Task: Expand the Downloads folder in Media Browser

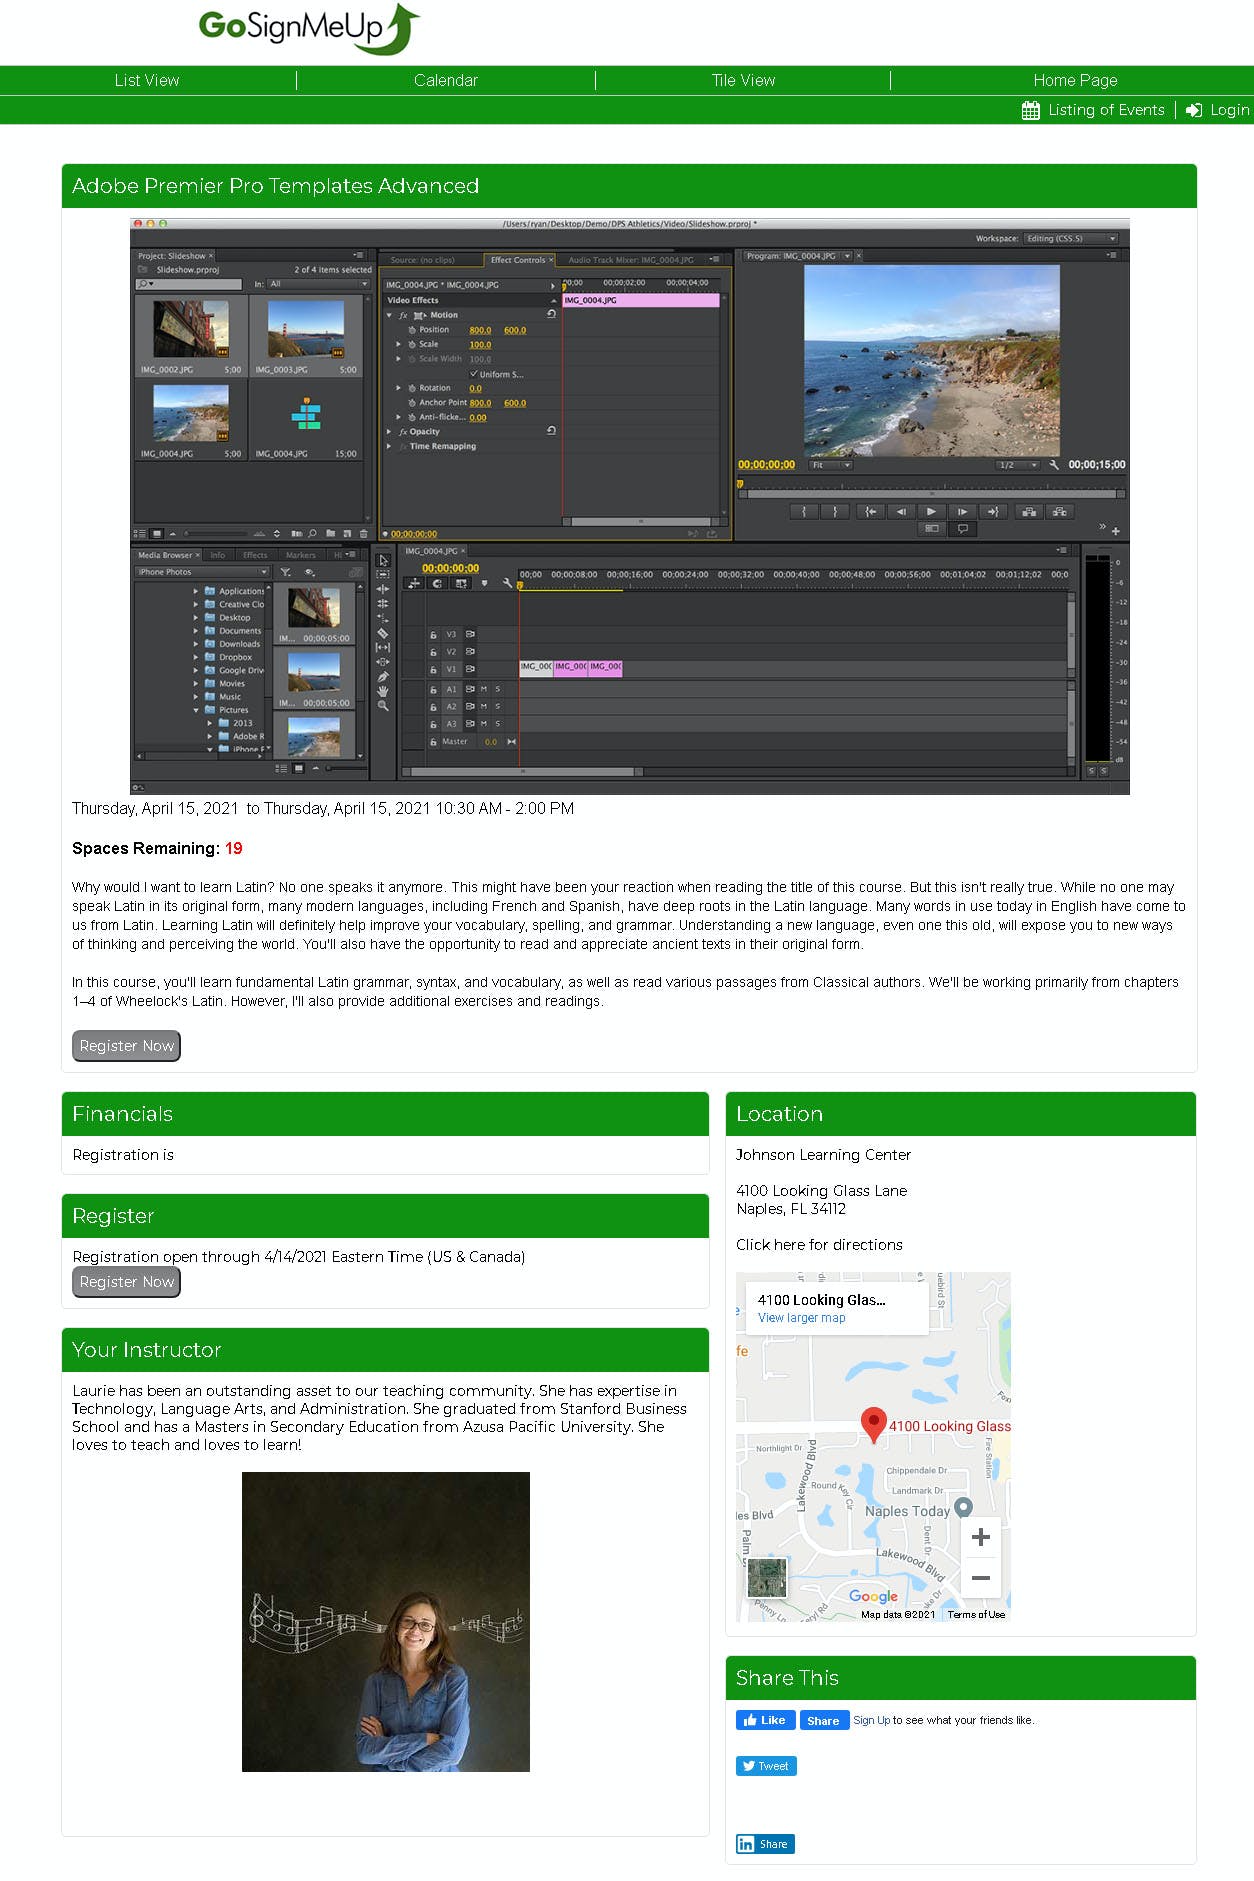Action: [x=196, y=644]
